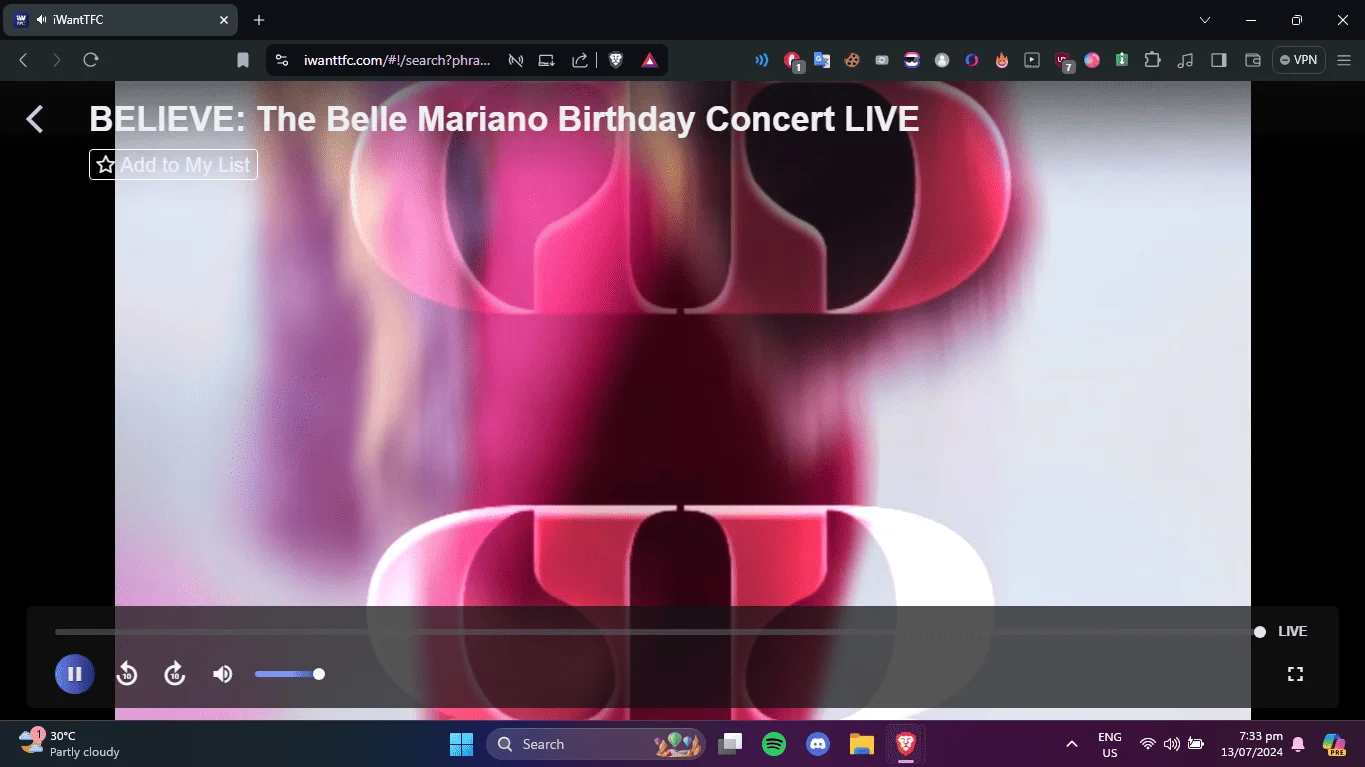1365x767 pixels.
Task: Close the iWantTFC tab
Action: tap(223, 20)
